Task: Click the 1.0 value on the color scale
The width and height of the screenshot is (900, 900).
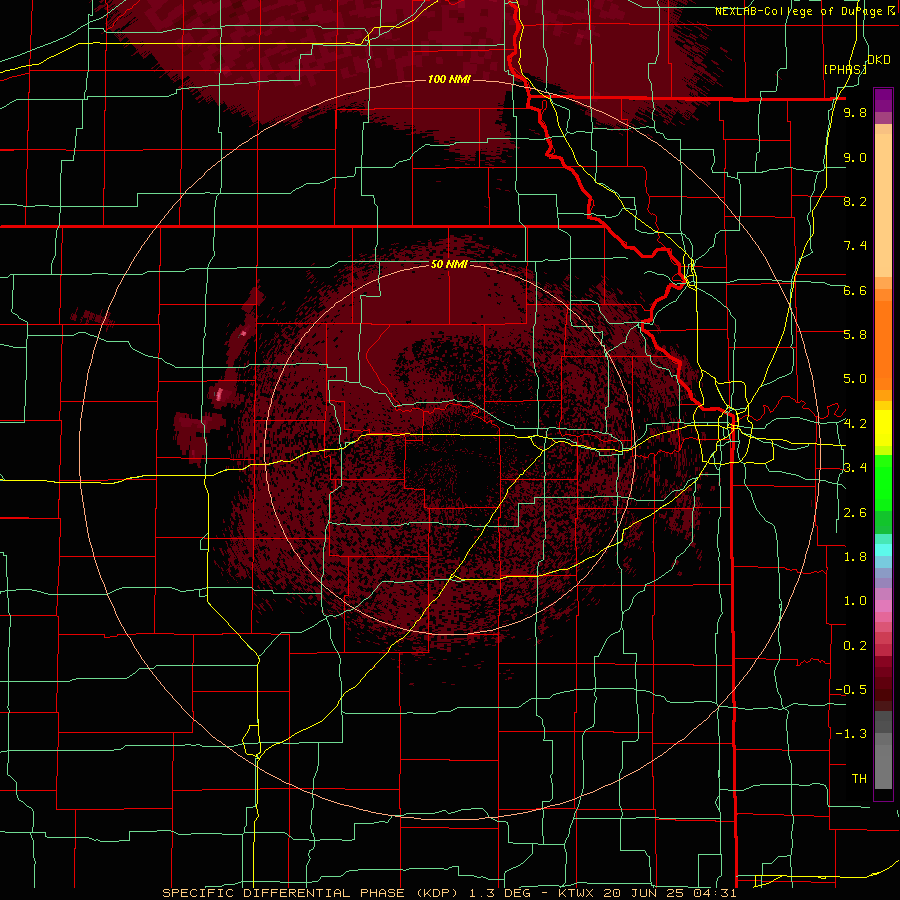Action: pos(855,601)
